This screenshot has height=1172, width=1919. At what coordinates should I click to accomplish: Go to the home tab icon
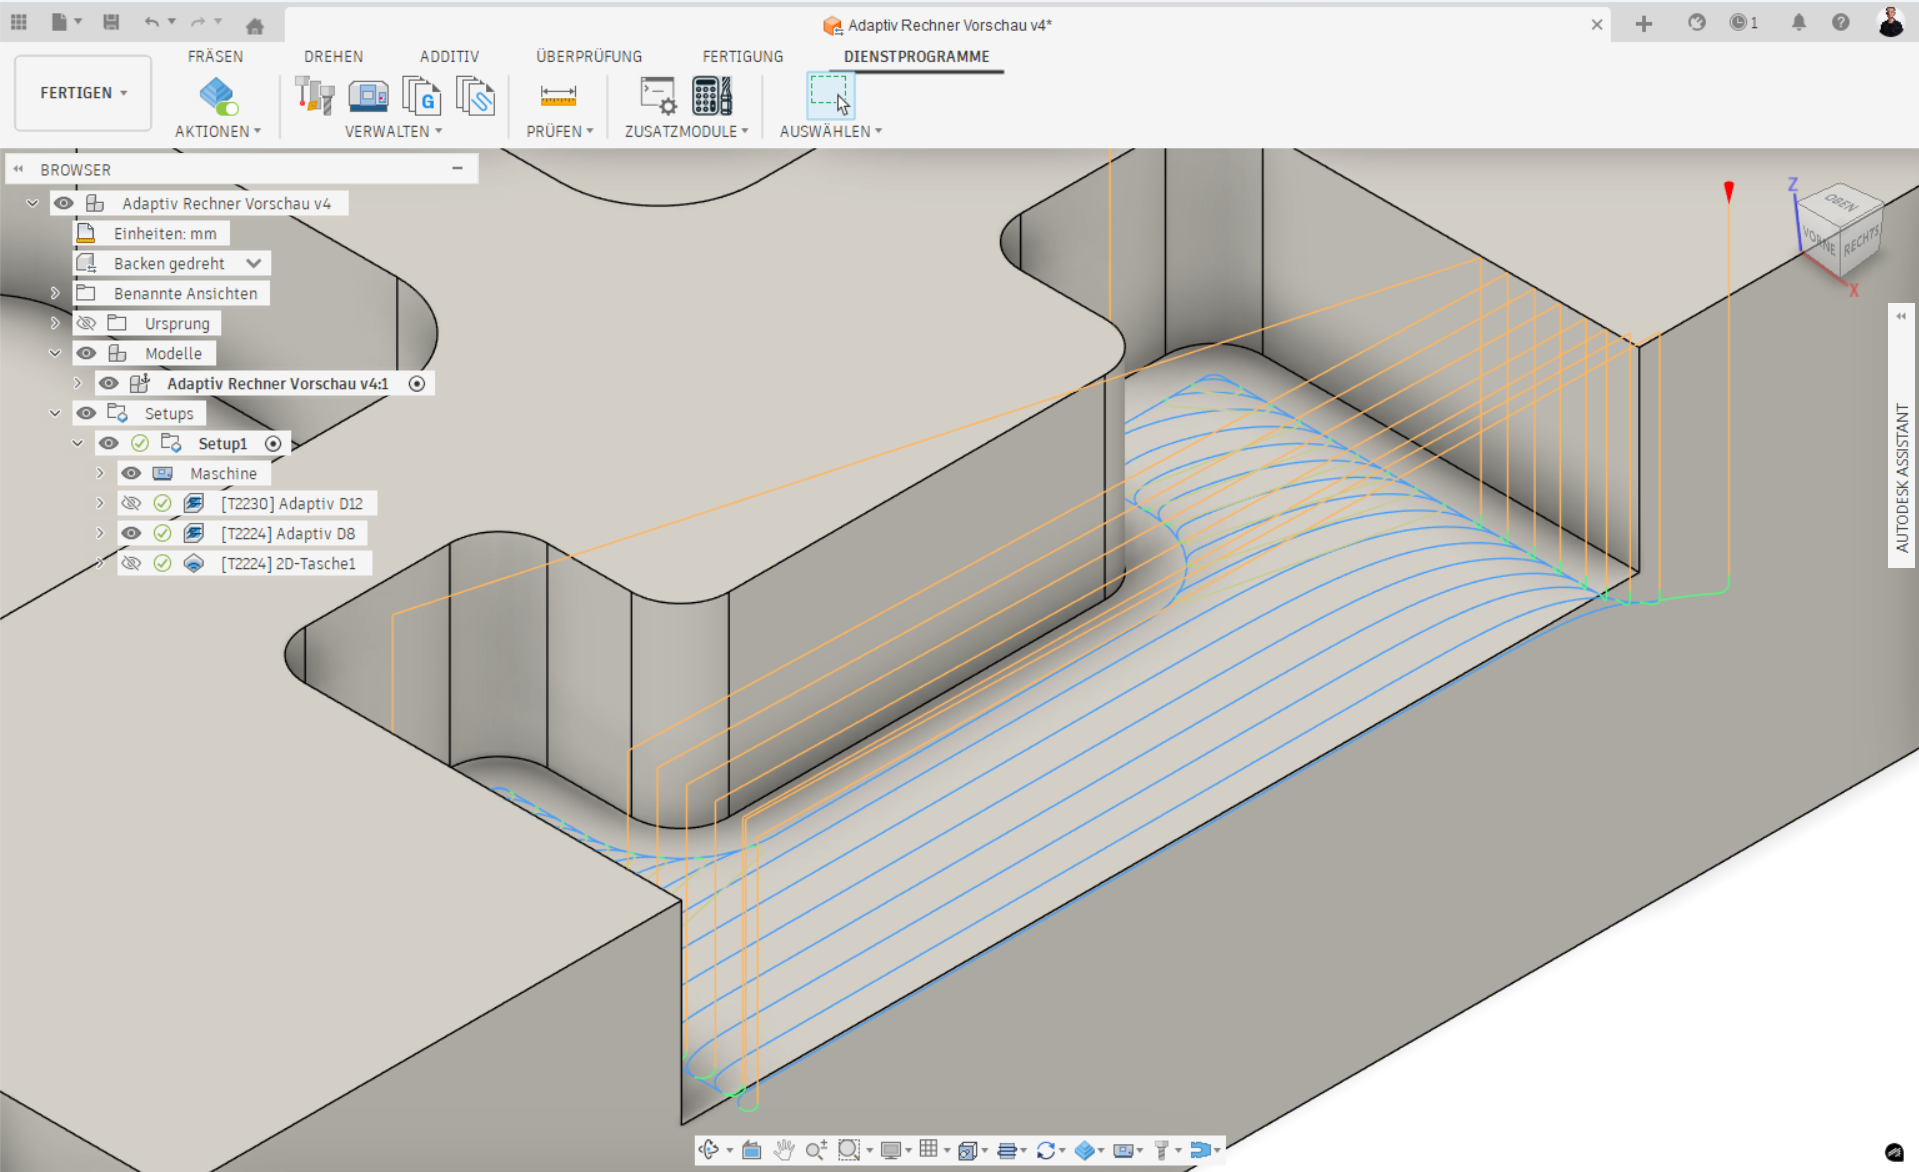click(255, 26)
